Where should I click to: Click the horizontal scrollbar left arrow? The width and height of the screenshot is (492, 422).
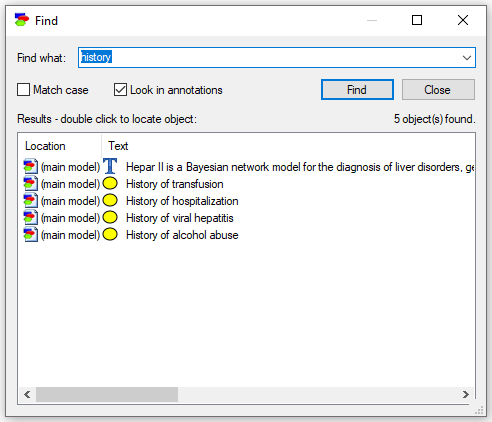pos(27,395)
